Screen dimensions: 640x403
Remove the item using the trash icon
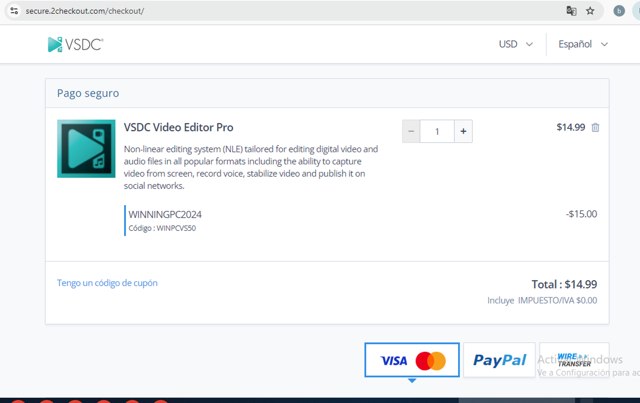tap(596, 127)
